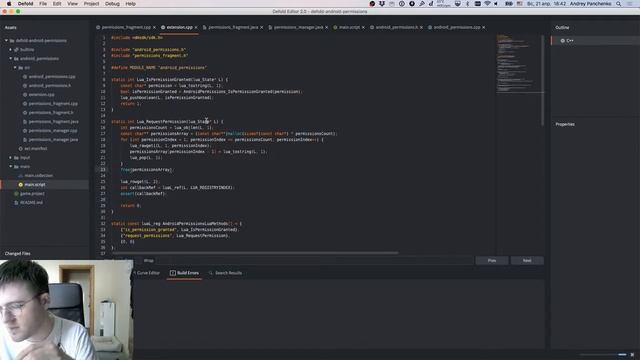Screen dimensions: 640x360
Task: Close the android_permissions.cpp tab
Action: (484, 27)
